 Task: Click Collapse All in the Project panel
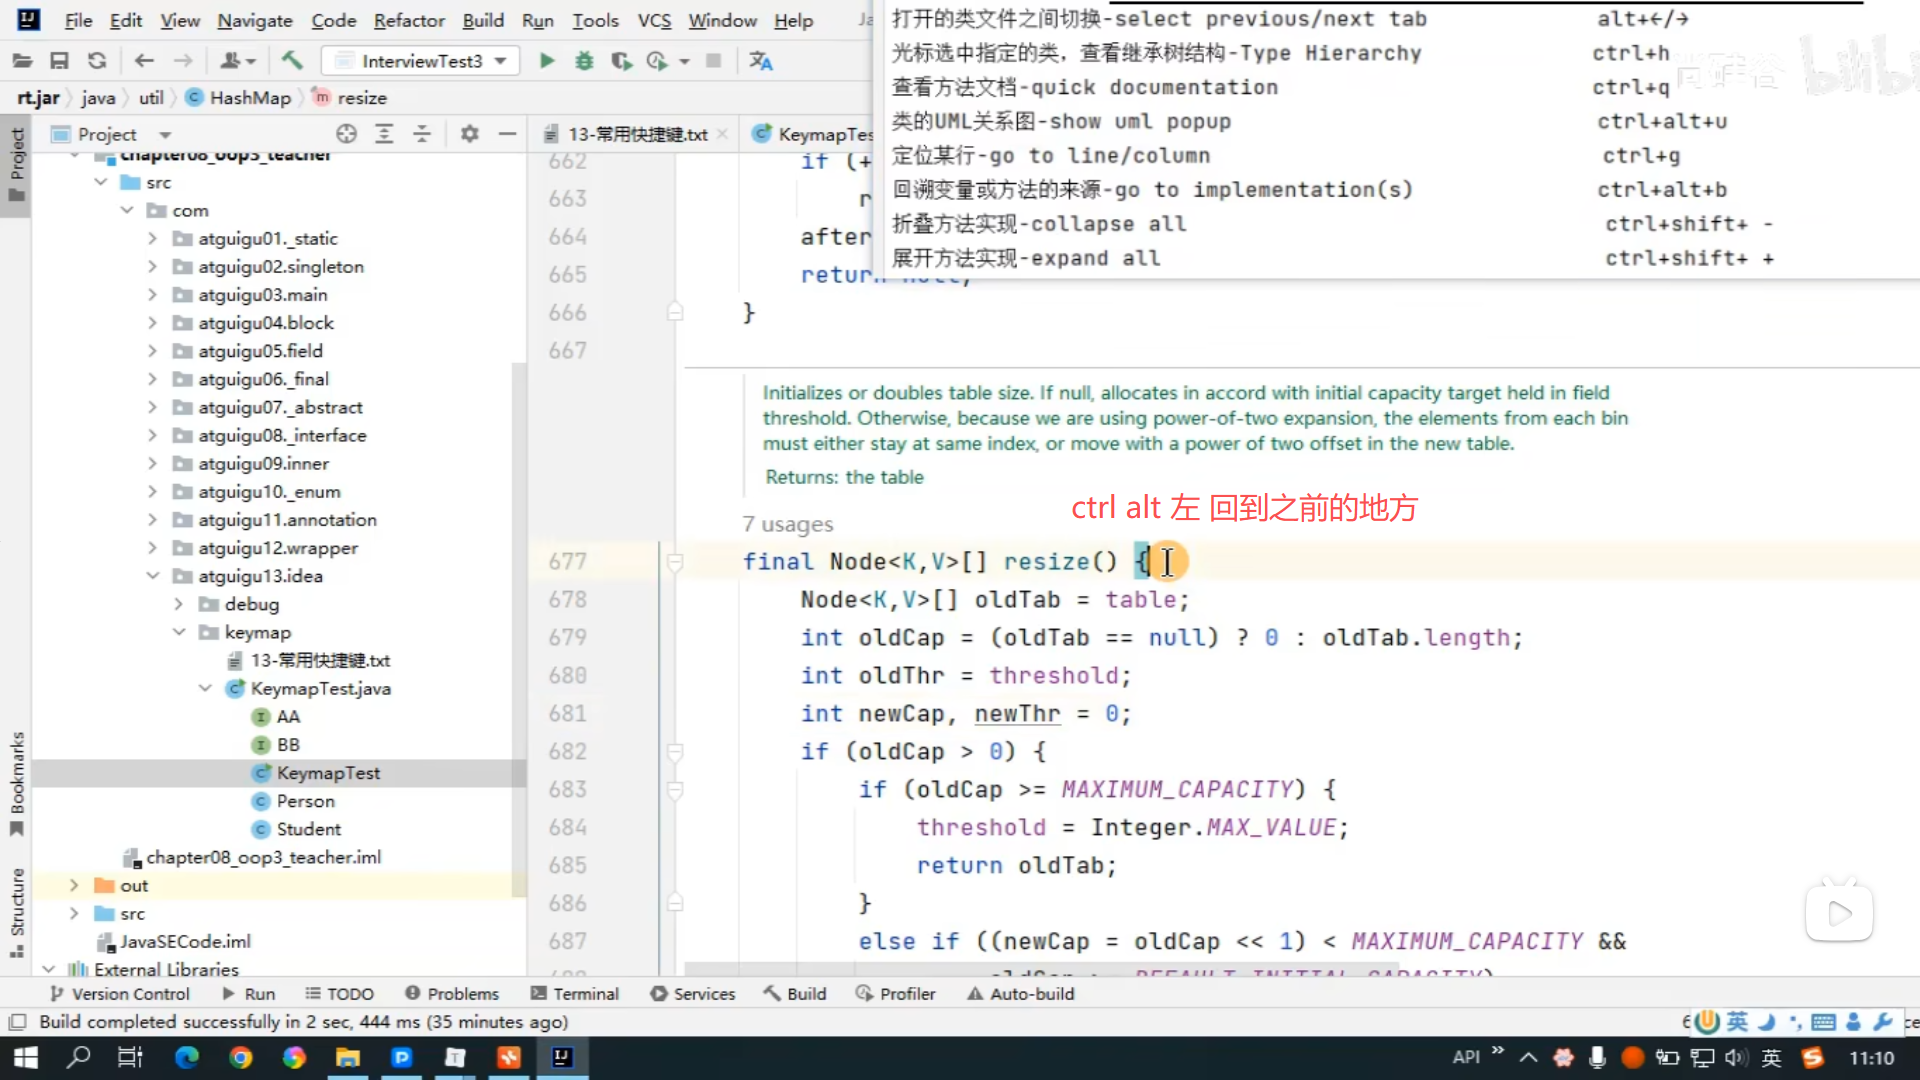(422, 134)
